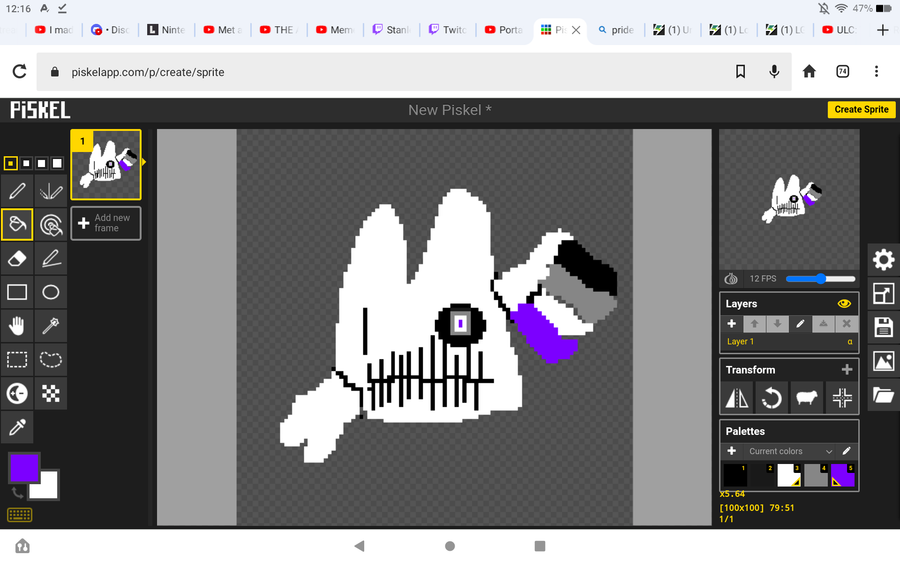Open the keyboard shortcuts cheatsheet

pos(20,515)
